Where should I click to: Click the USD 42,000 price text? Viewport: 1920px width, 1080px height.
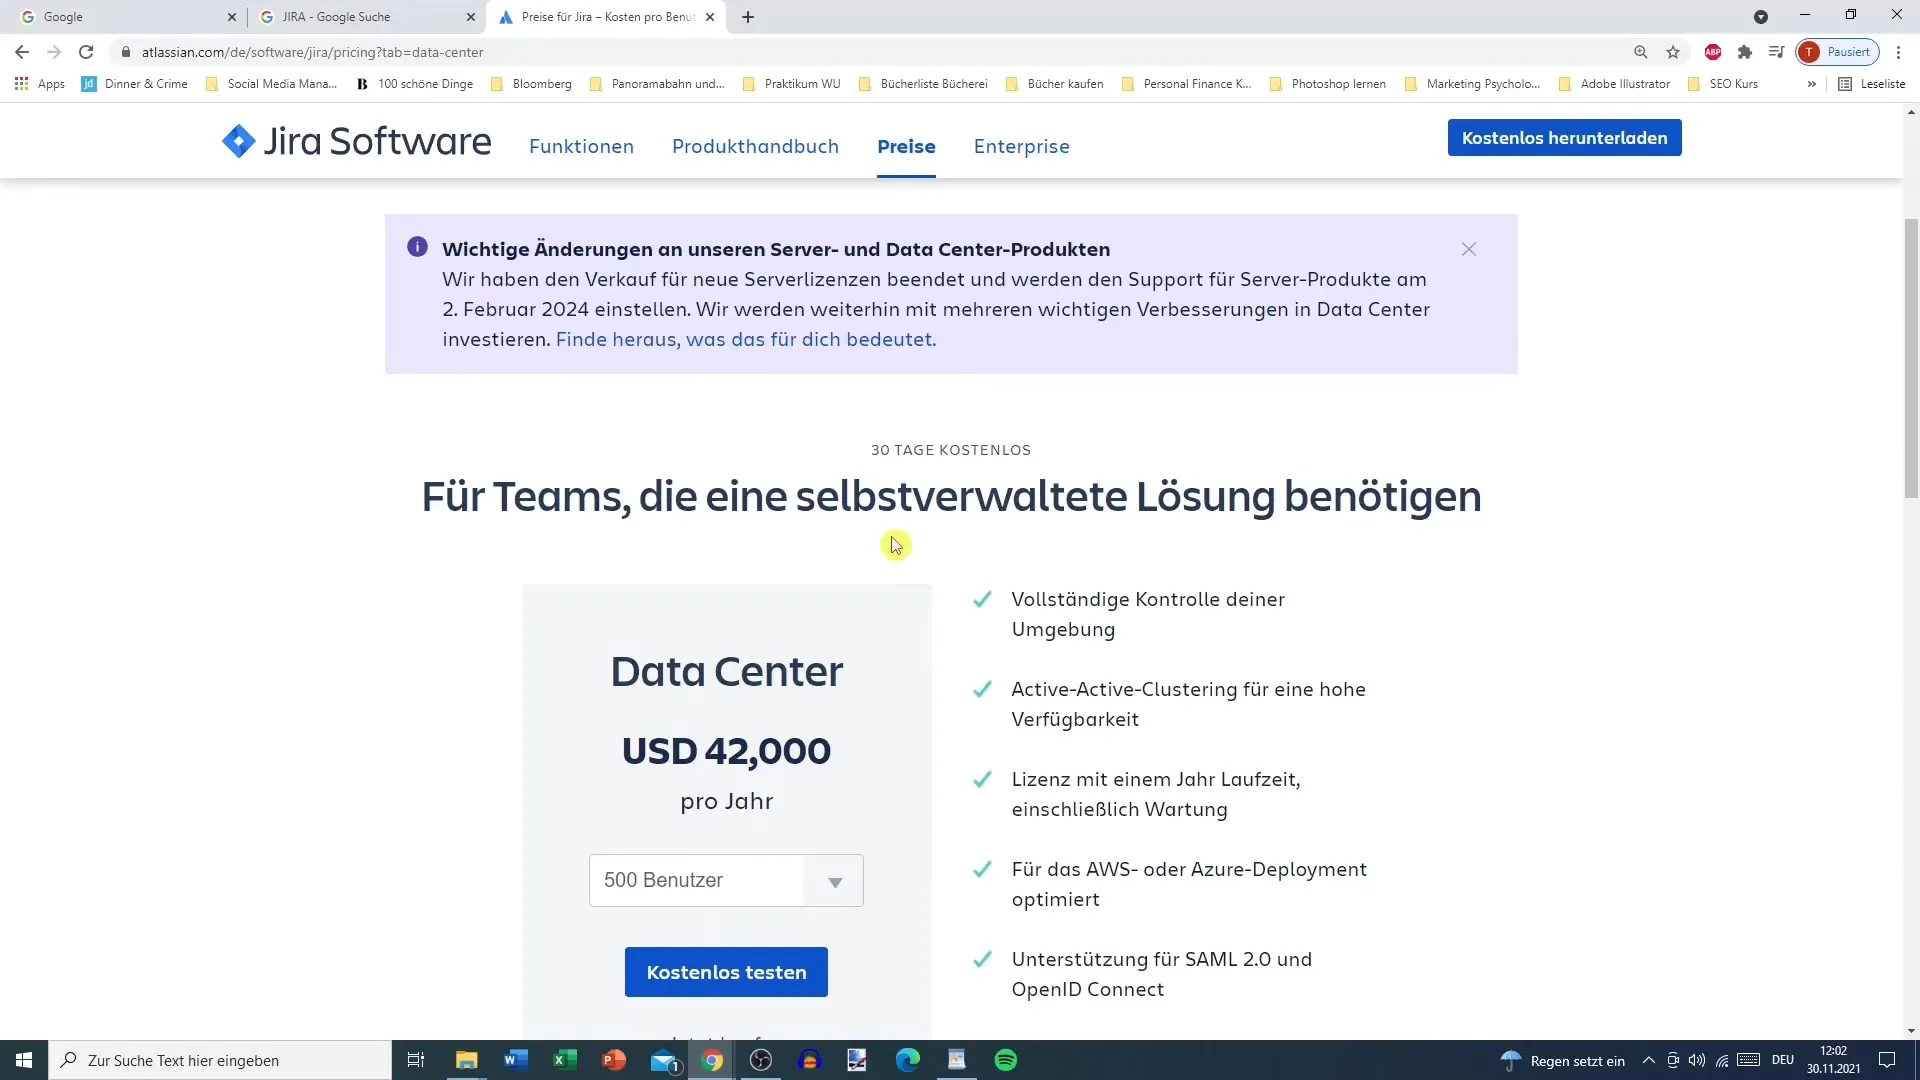[x=726, y=751]
